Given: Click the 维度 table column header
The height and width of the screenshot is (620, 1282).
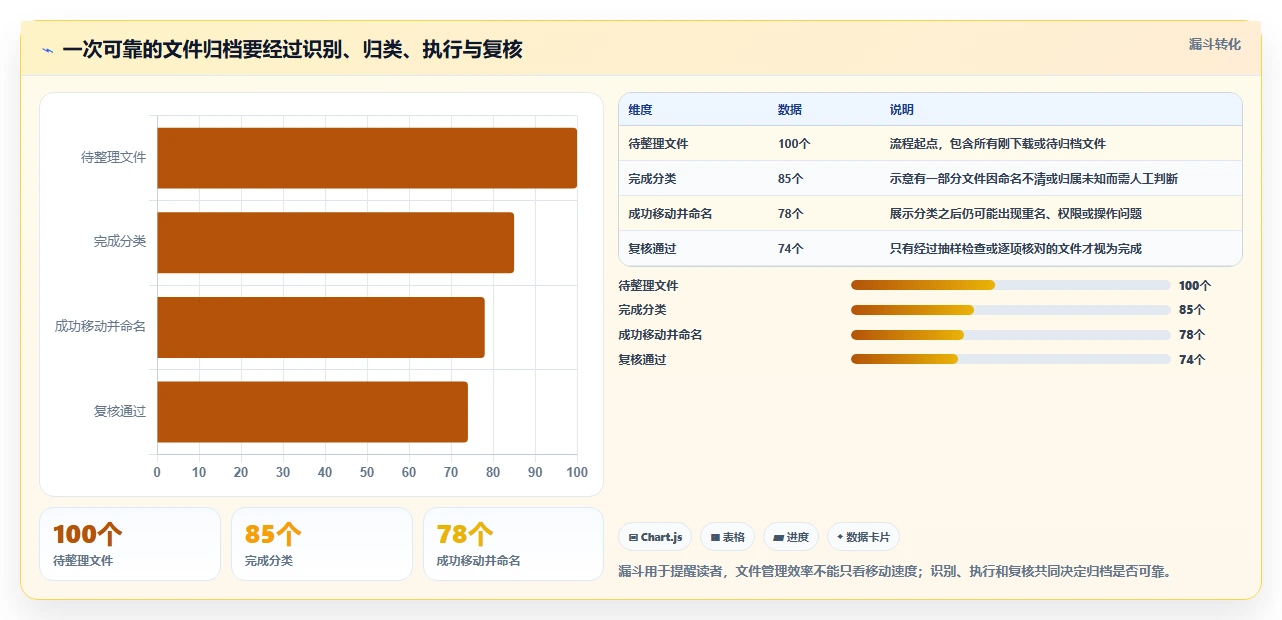Looking at the screenshot, I should (640, 110).
